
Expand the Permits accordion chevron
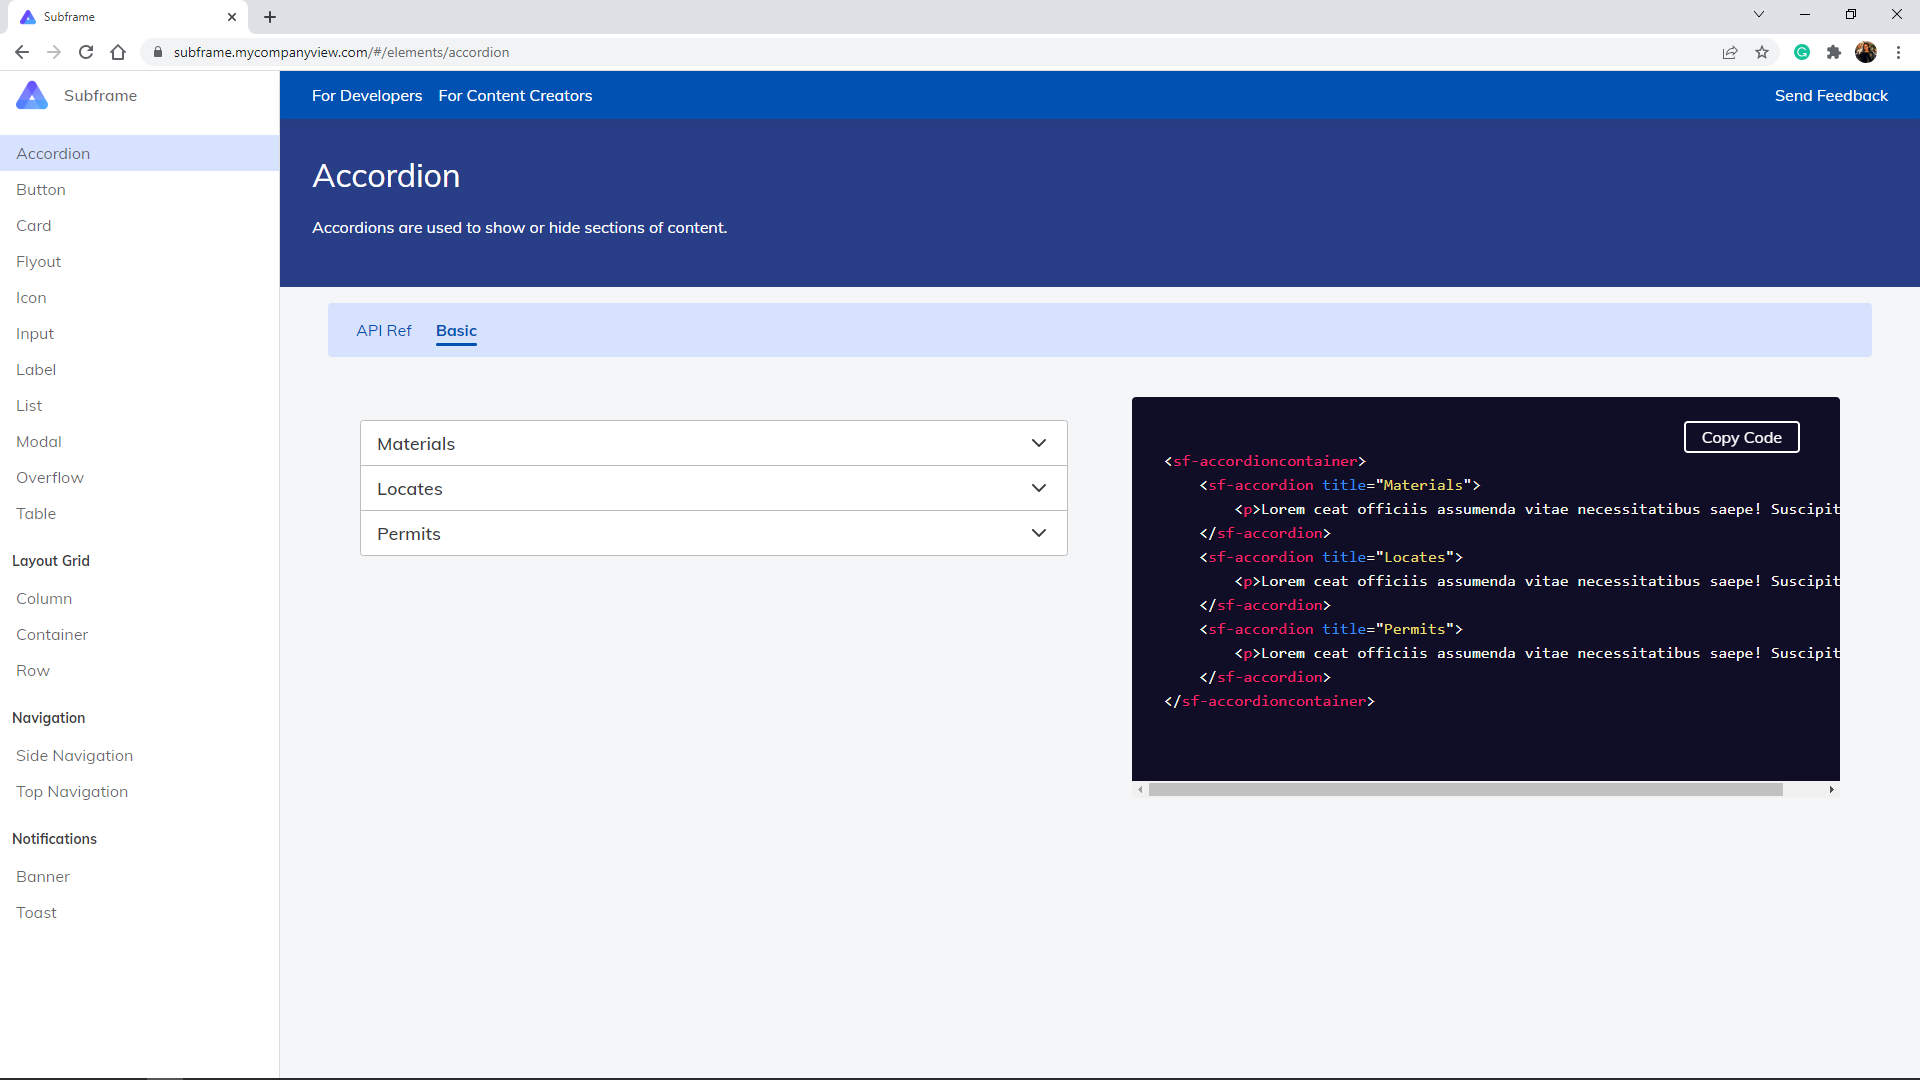(x=1039, y=533)
